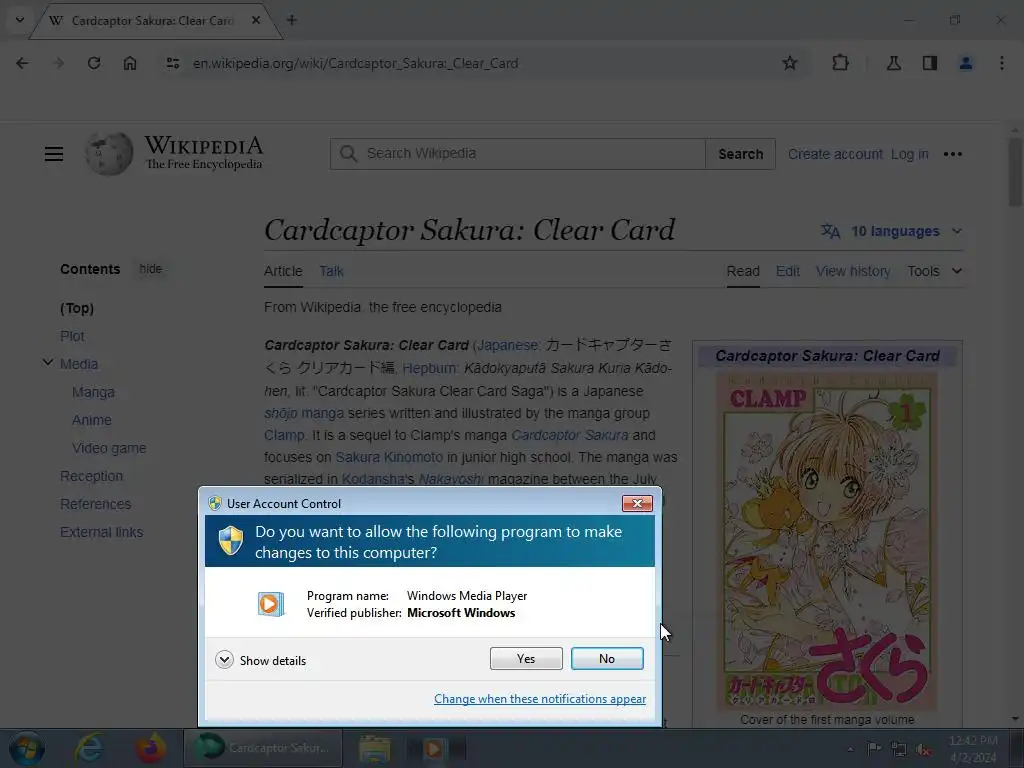Hide the Contents sidebar
The width and height of the screenshot is (1024, 768).
pyautogui.click(x=150, y=269)
